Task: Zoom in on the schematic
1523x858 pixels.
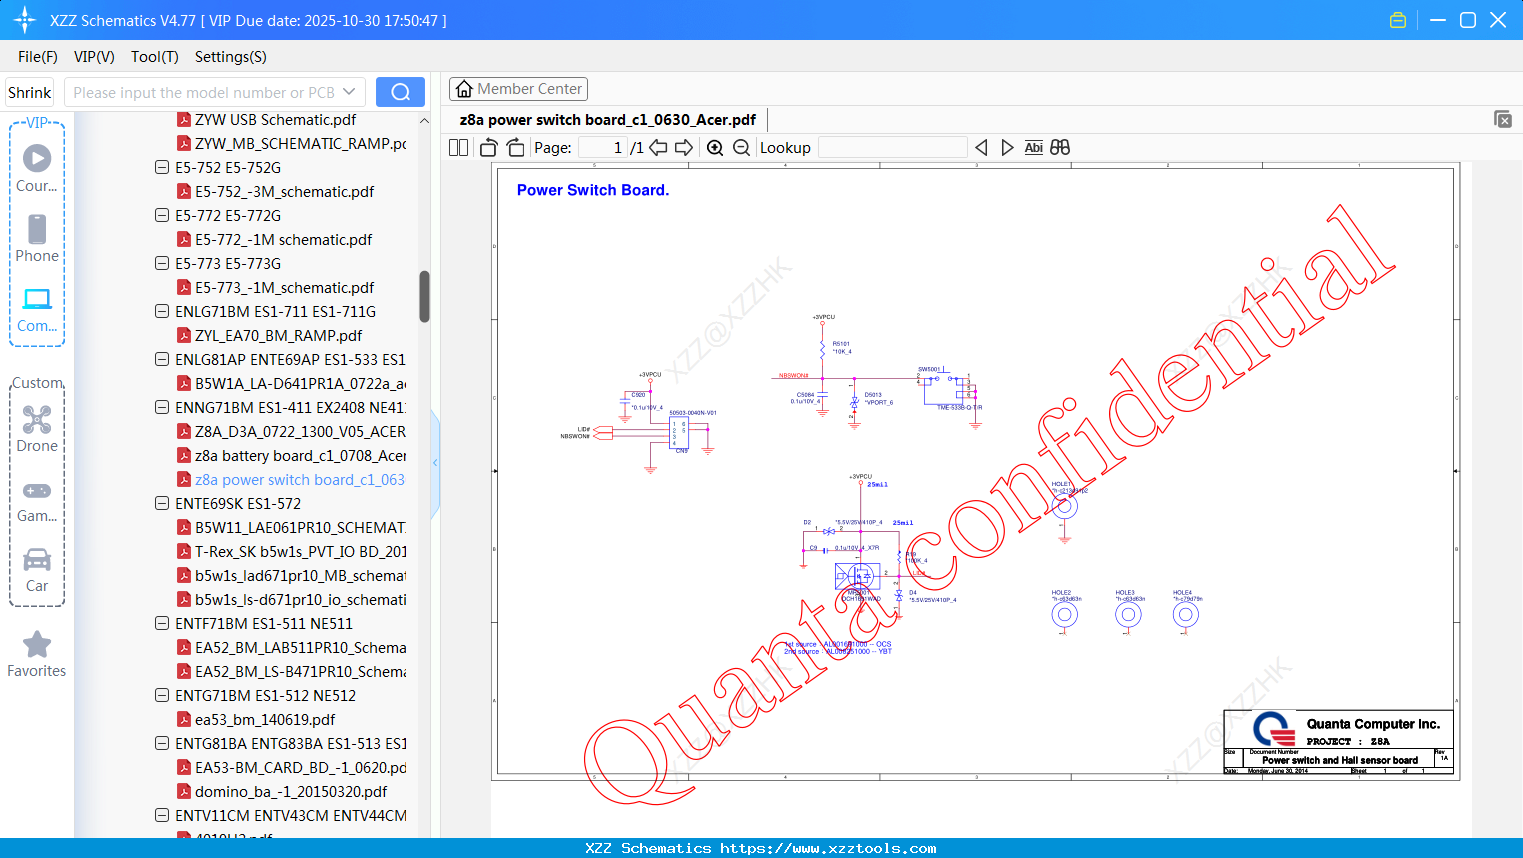Action: tap(715, 148)
